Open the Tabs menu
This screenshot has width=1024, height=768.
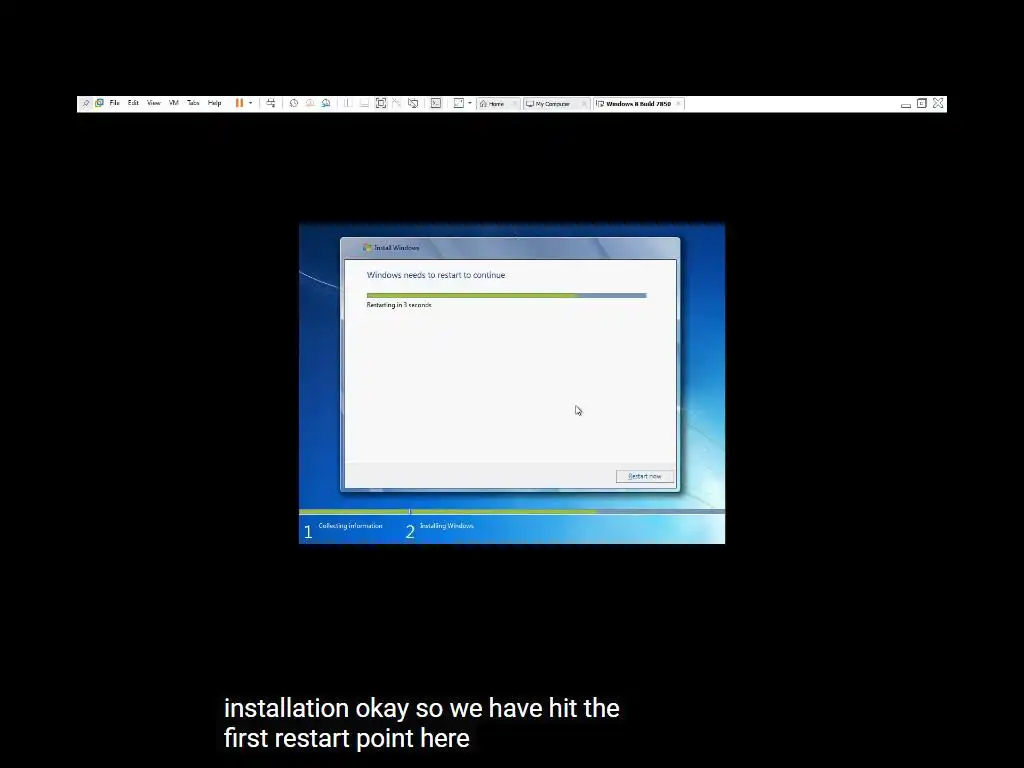[193, 103]
